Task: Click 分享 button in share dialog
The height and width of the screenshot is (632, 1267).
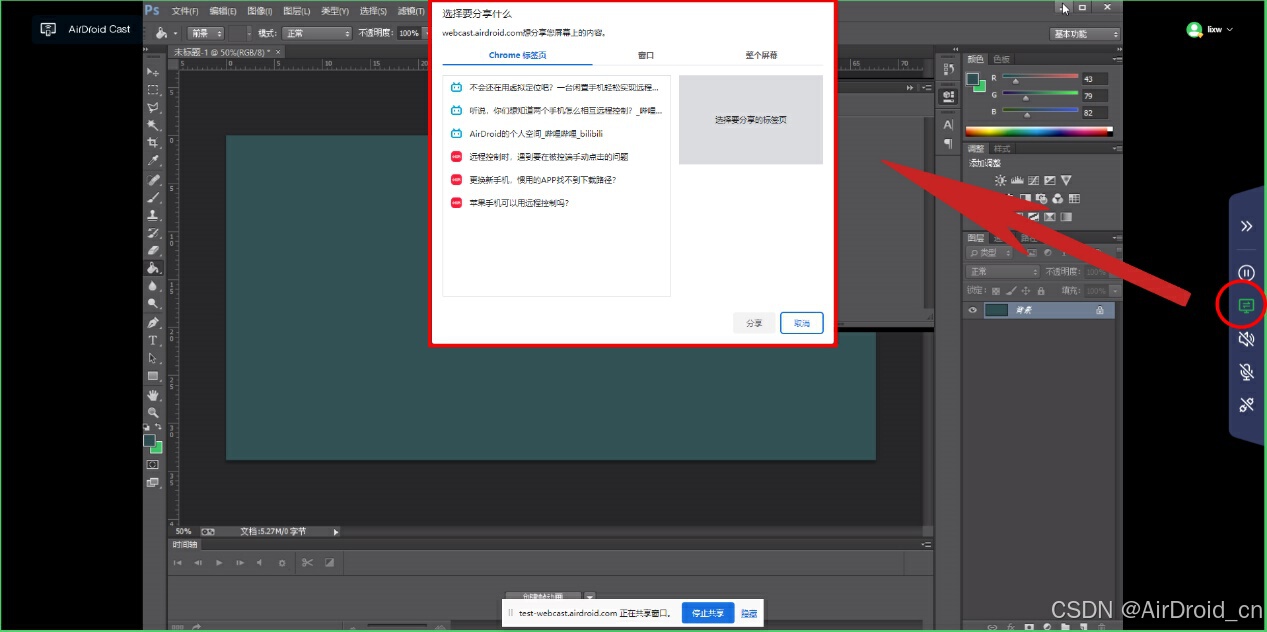Action: 754,323
